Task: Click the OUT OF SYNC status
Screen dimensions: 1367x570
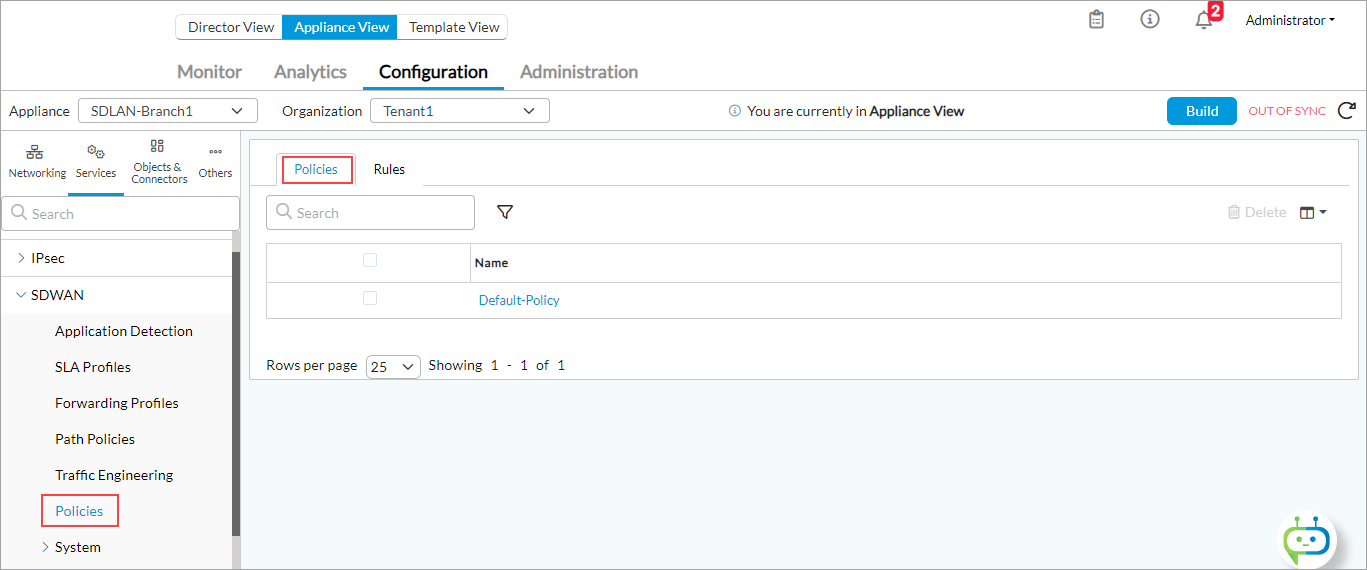Action: (x=1287, y=111)
